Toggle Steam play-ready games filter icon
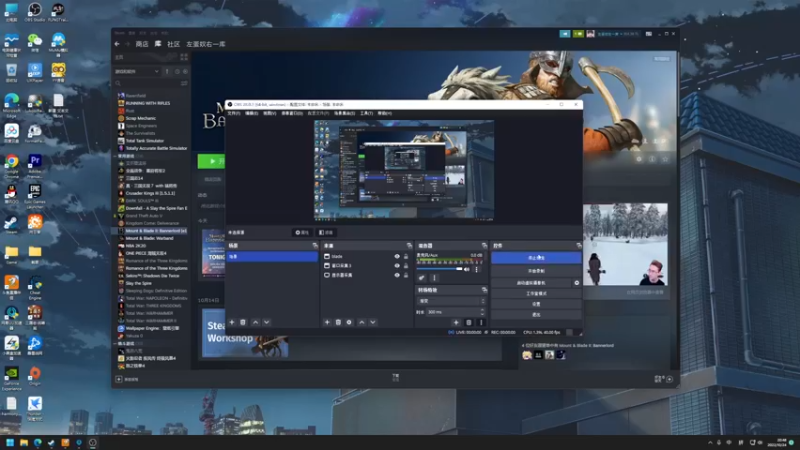 click(185, 71)
